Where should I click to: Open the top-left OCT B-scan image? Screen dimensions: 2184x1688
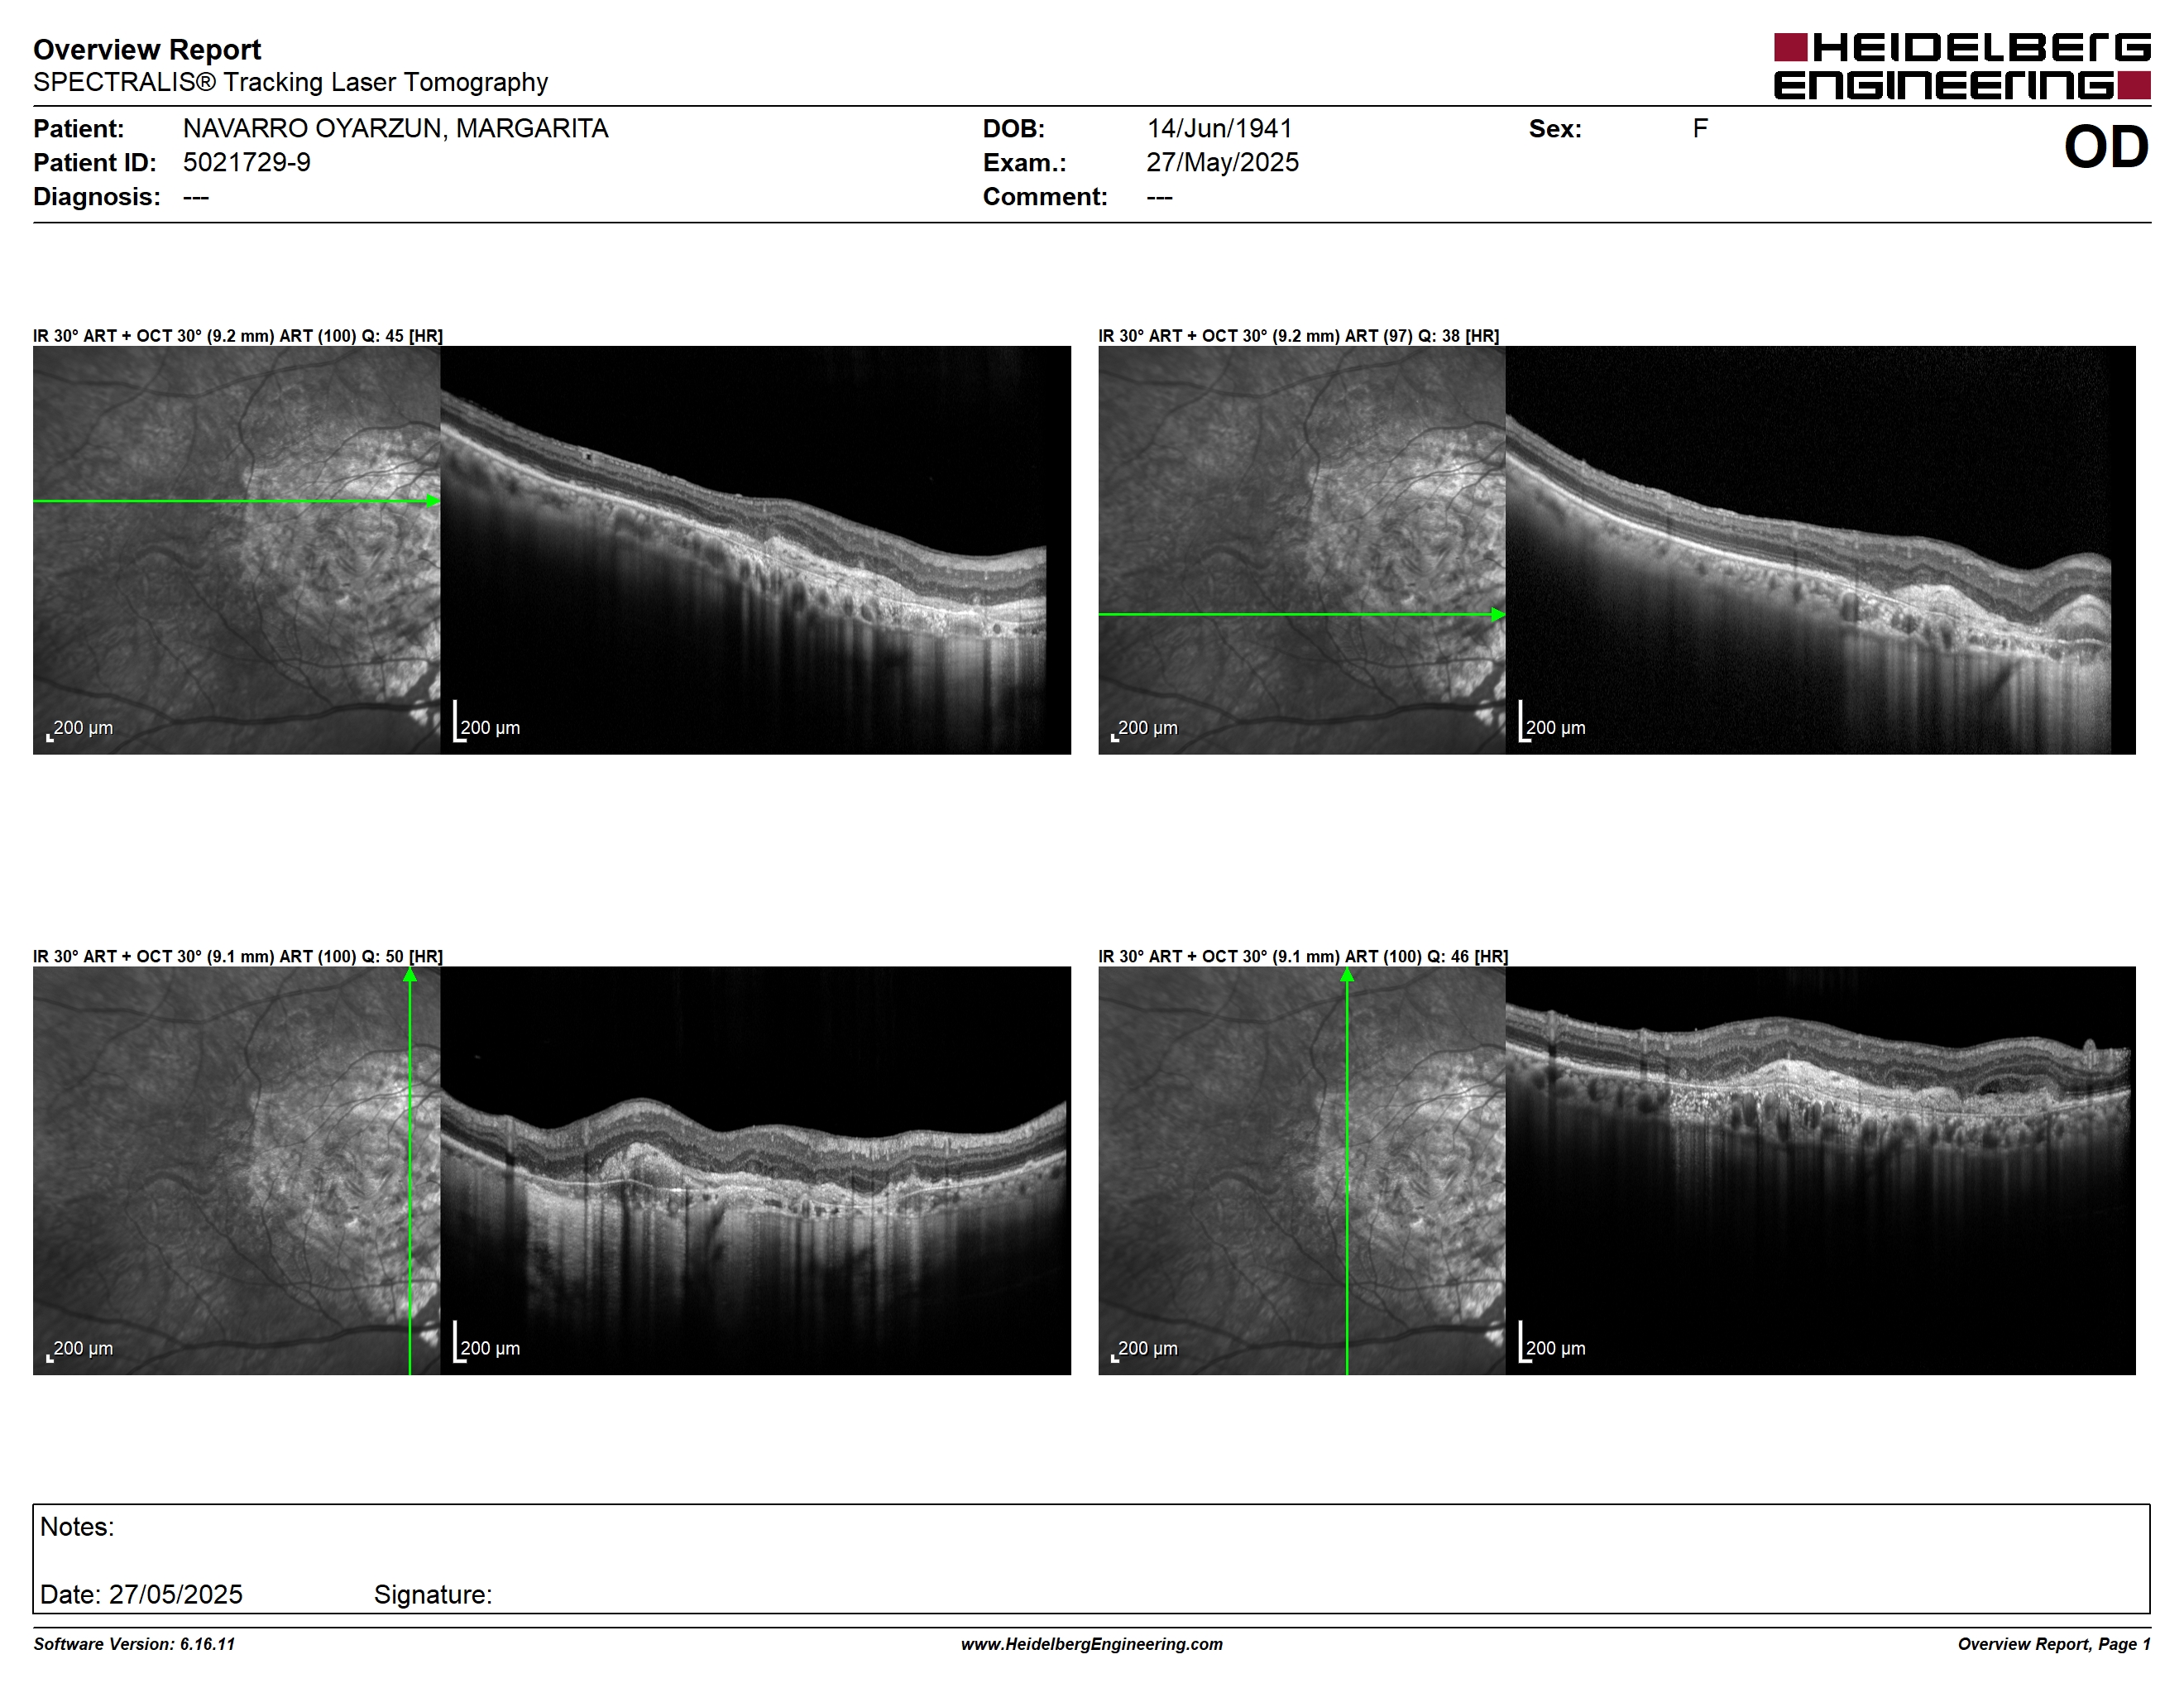(755, 550)
